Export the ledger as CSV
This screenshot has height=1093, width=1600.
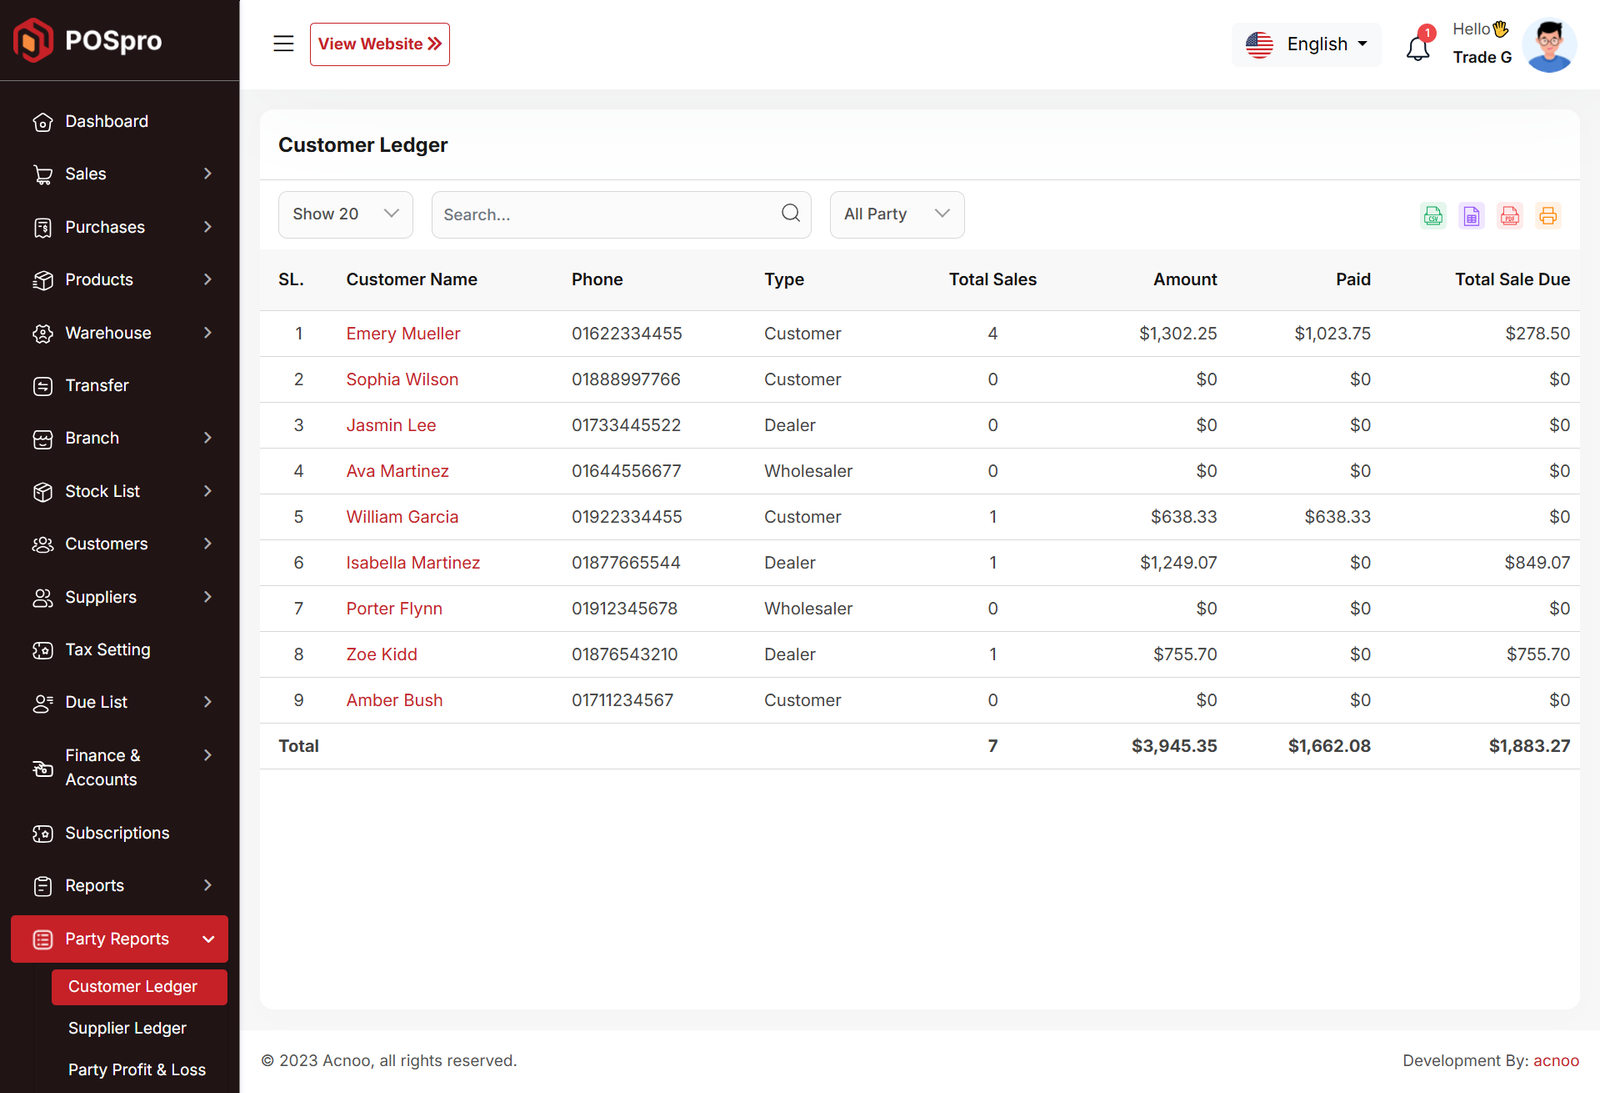click(1433, 216)
